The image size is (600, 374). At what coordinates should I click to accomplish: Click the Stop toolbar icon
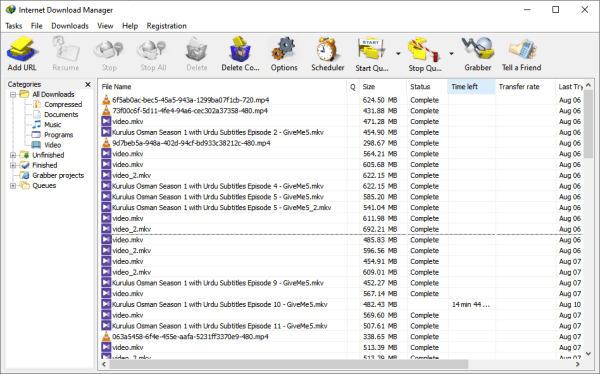[x=109, y=50]
